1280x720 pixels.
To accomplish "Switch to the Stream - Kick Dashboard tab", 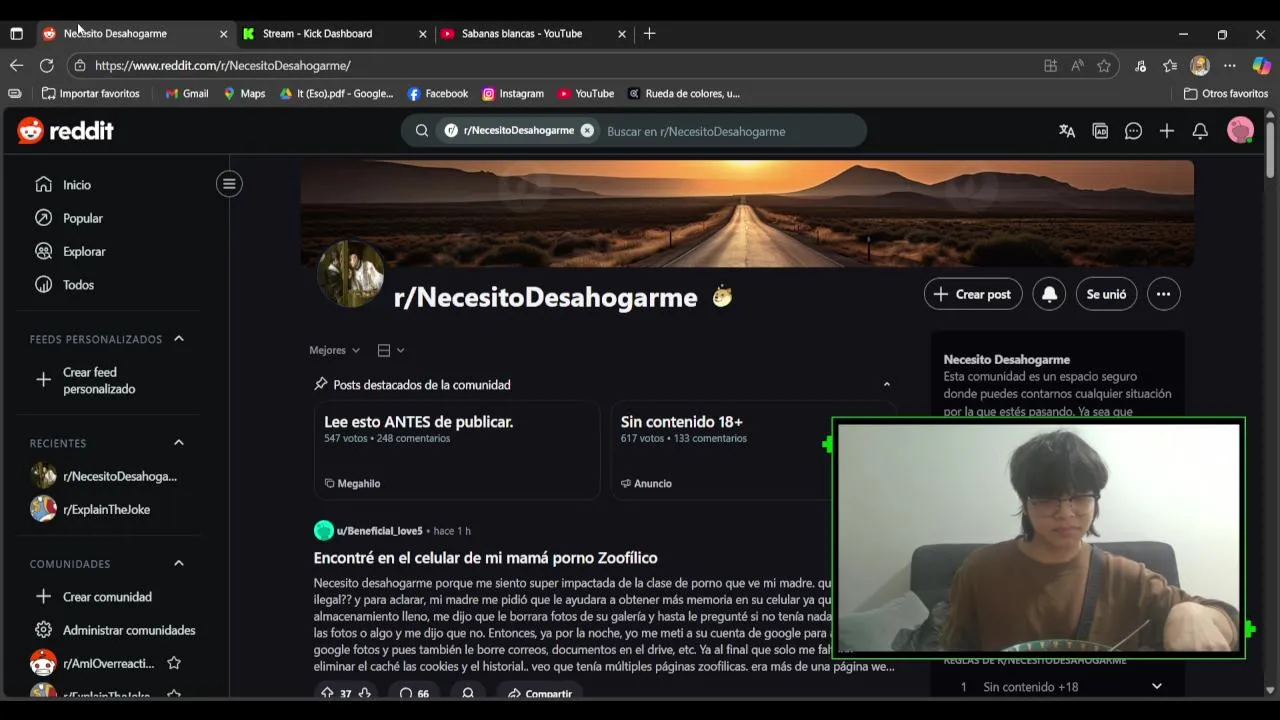I will pos(335,33).
